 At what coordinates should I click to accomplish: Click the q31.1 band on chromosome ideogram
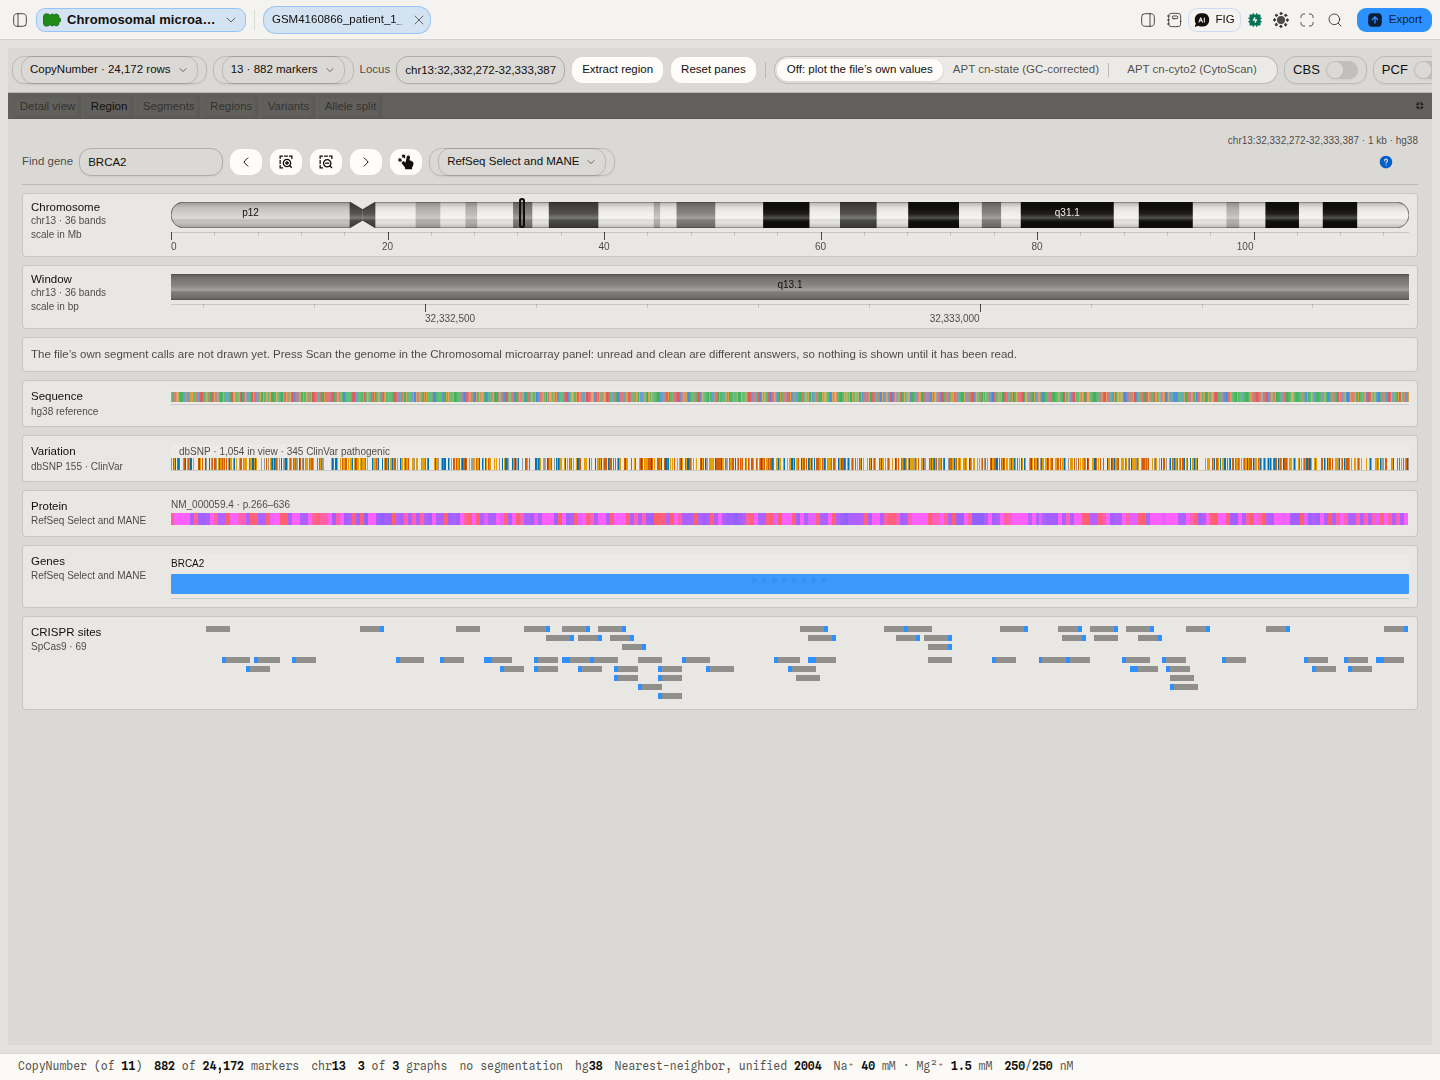(1067, 214)
